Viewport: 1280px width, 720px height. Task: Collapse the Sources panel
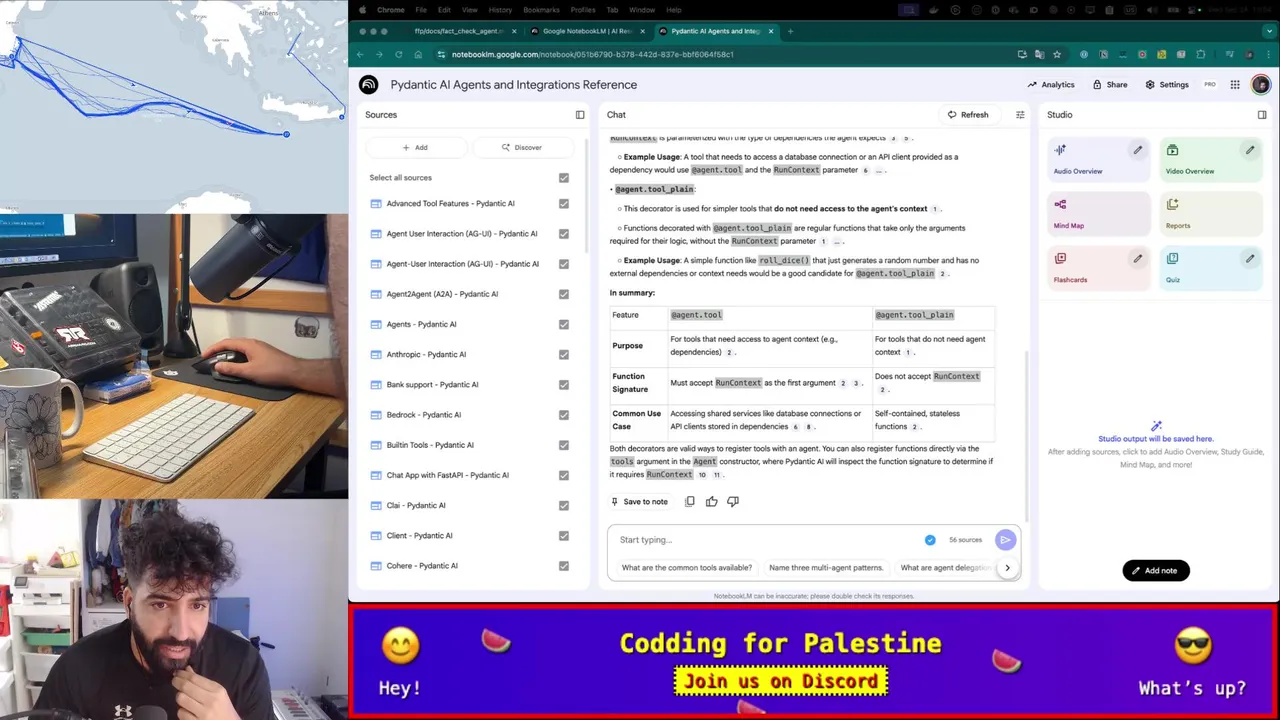(x=580, y=115)
